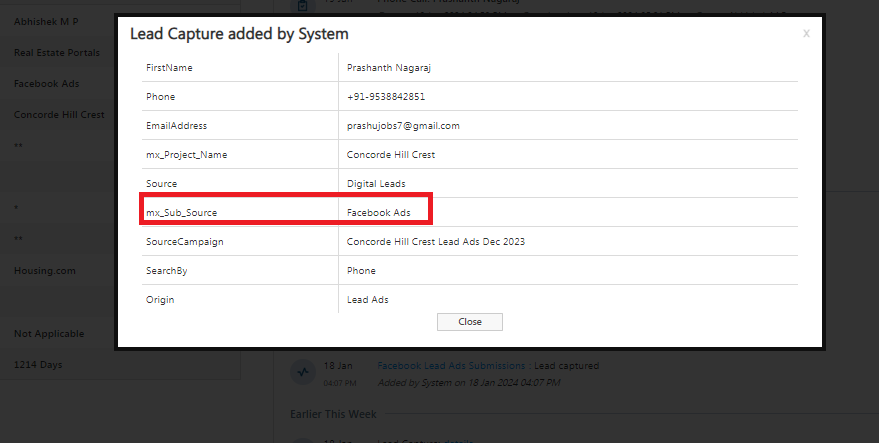Click the Lead Capture added by System title

click(x=239, y=34)
